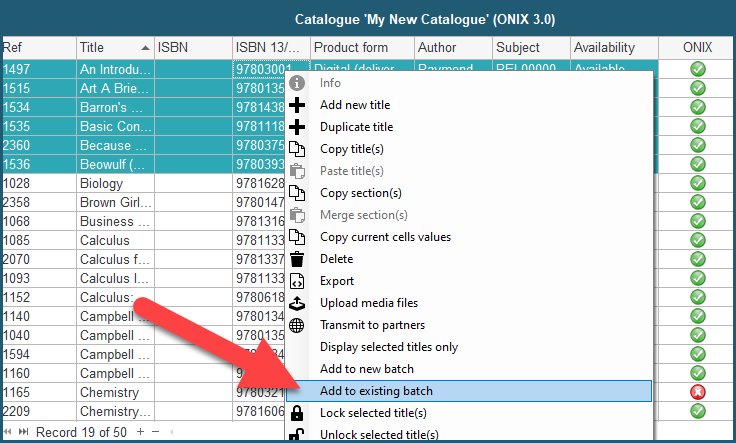The width and height of the screenshot is (736, 443).
Task: Click trash can icon beside Delete
Action: point(297,259)
